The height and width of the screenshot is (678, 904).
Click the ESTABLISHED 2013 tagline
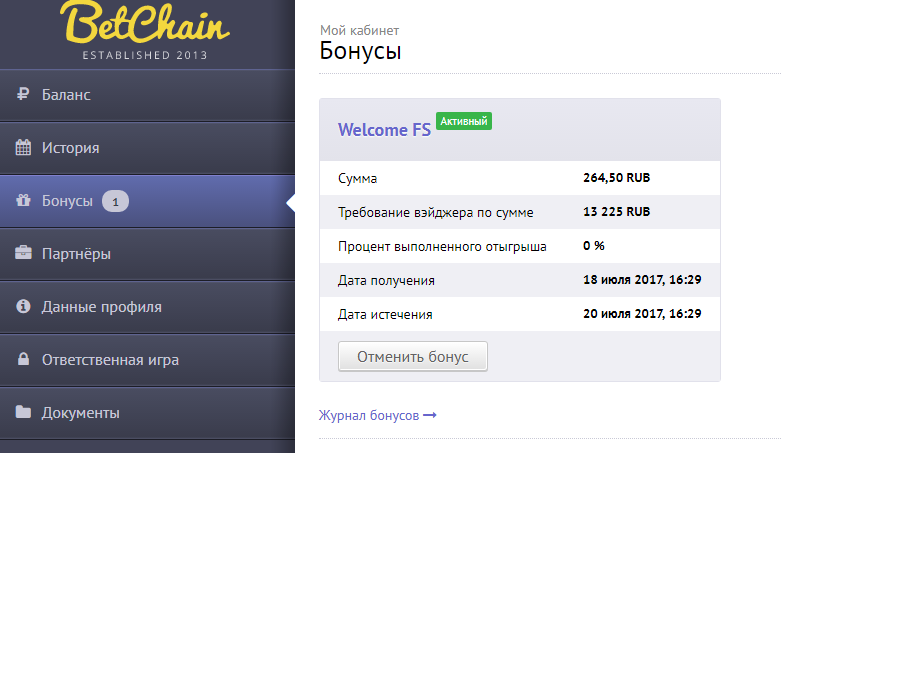[145, 55]
